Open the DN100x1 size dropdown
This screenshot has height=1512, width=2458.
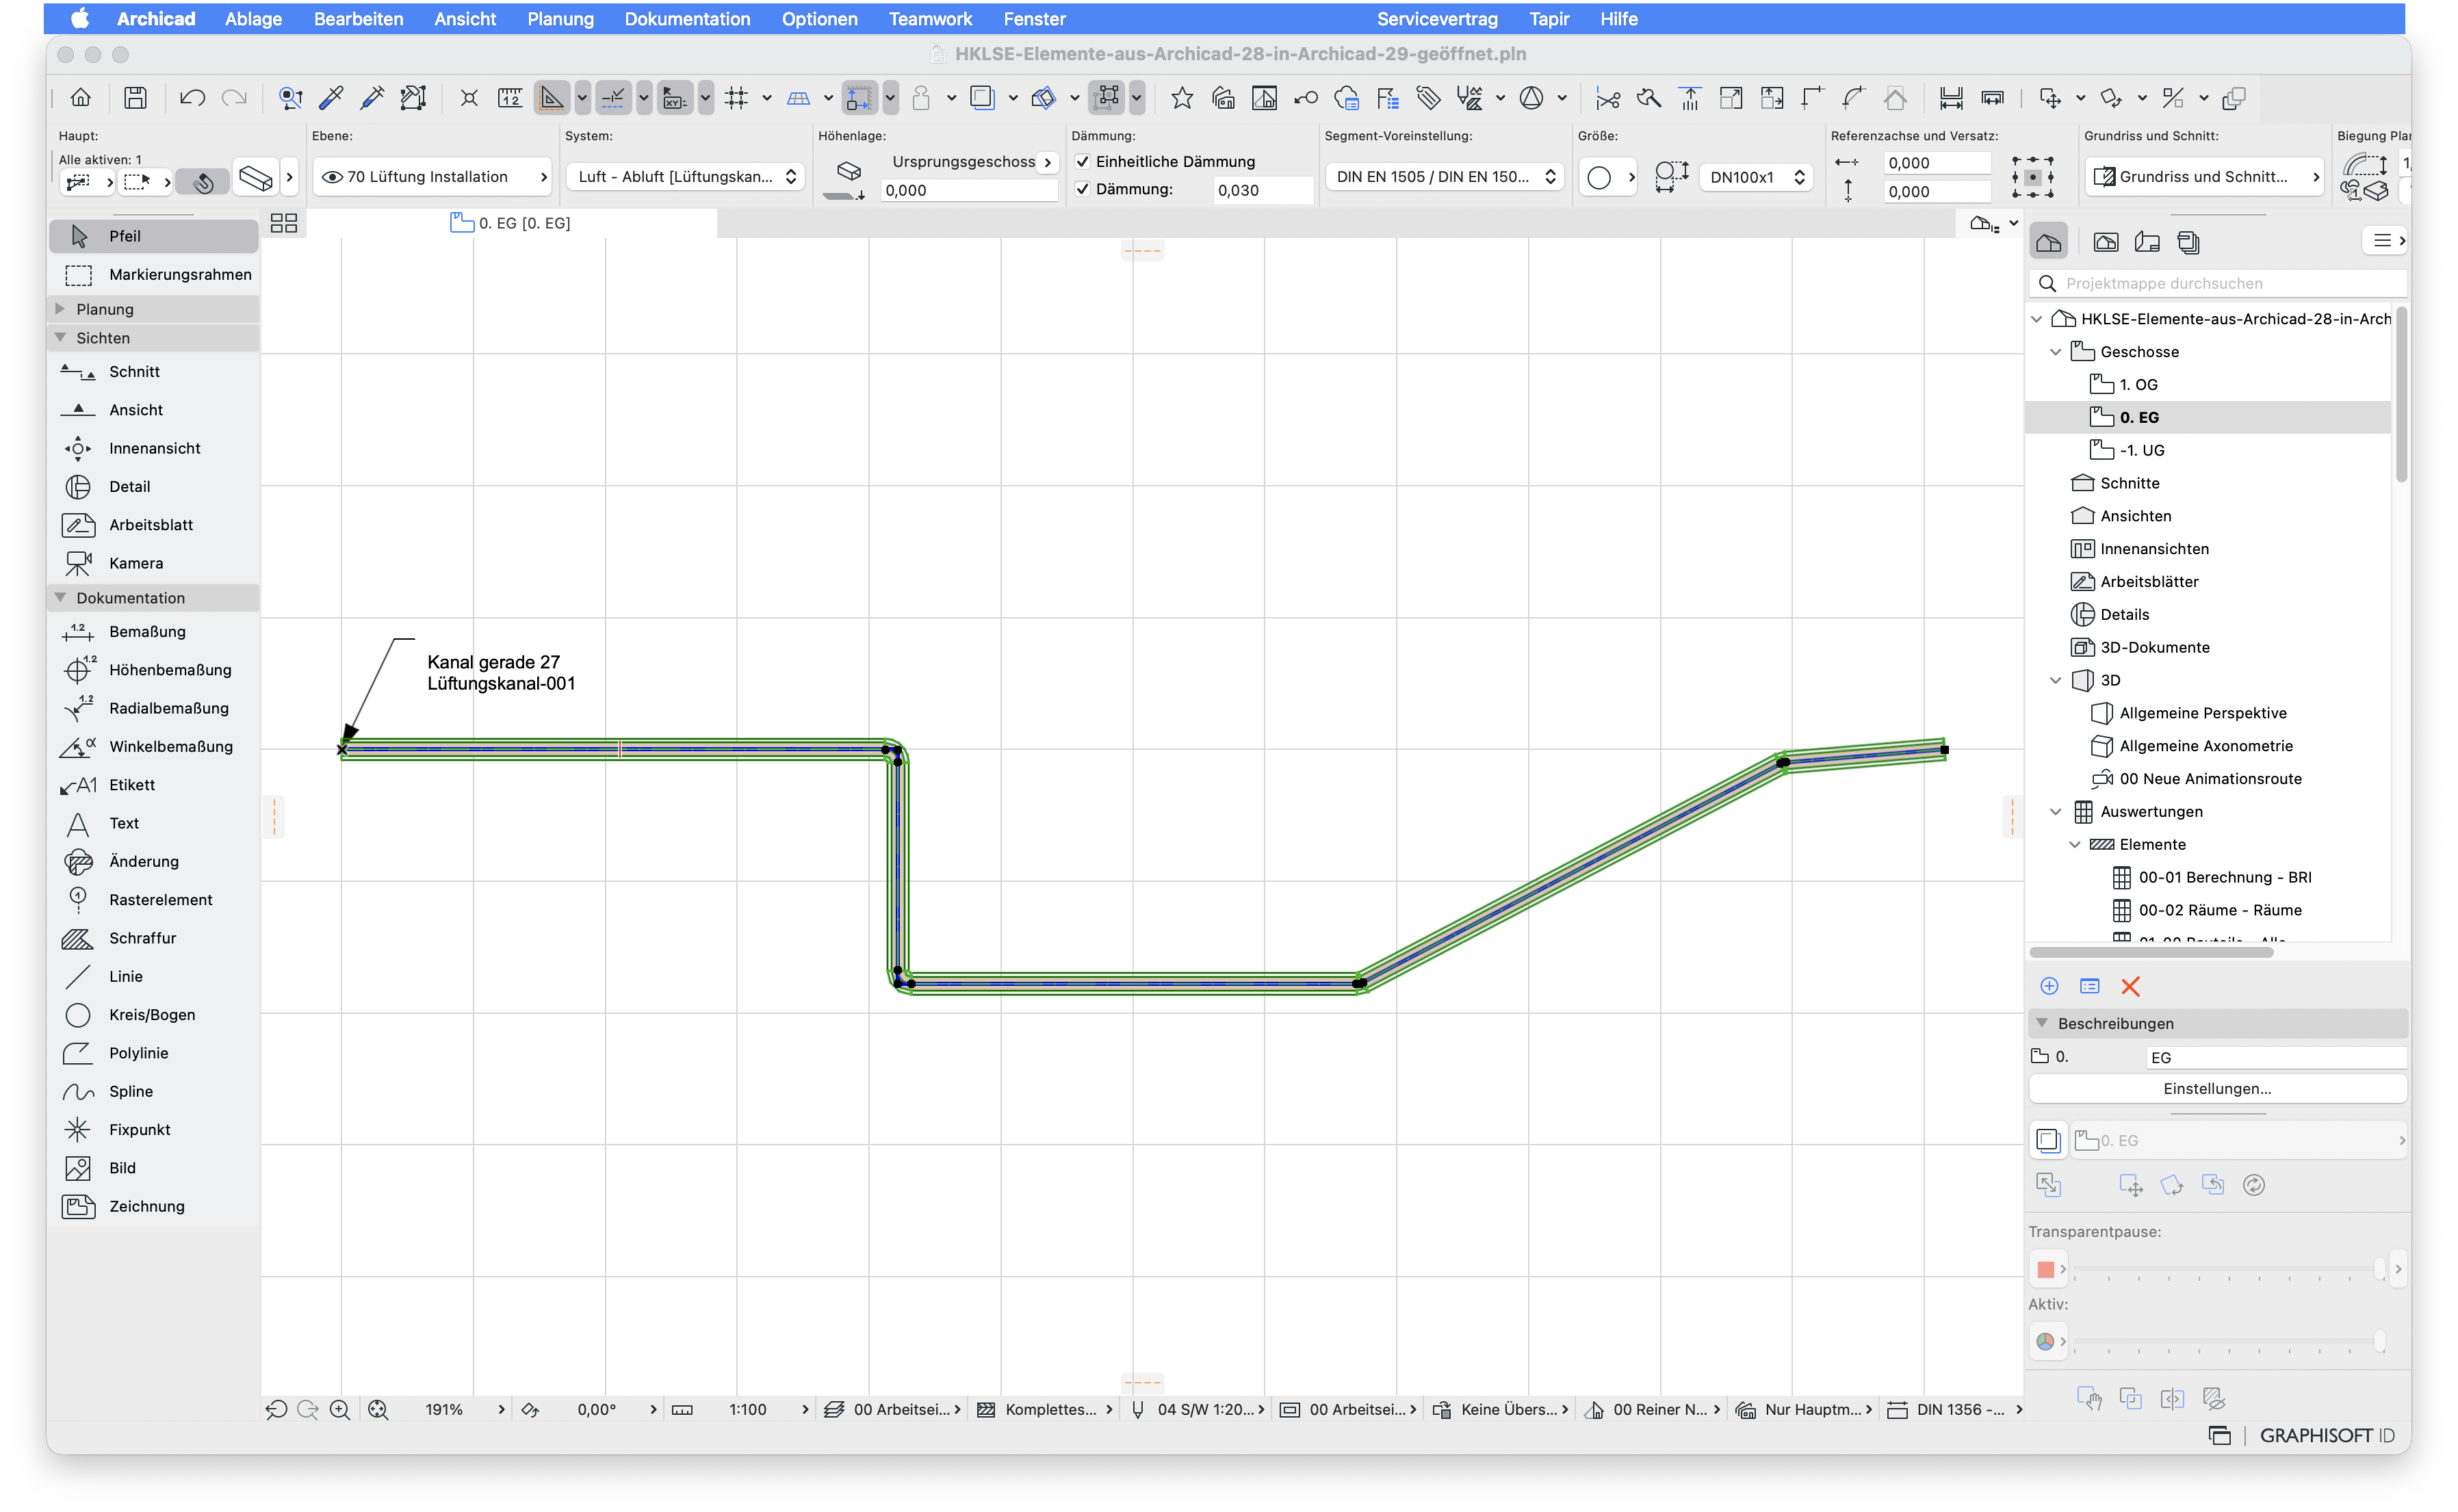[1755, 177]
